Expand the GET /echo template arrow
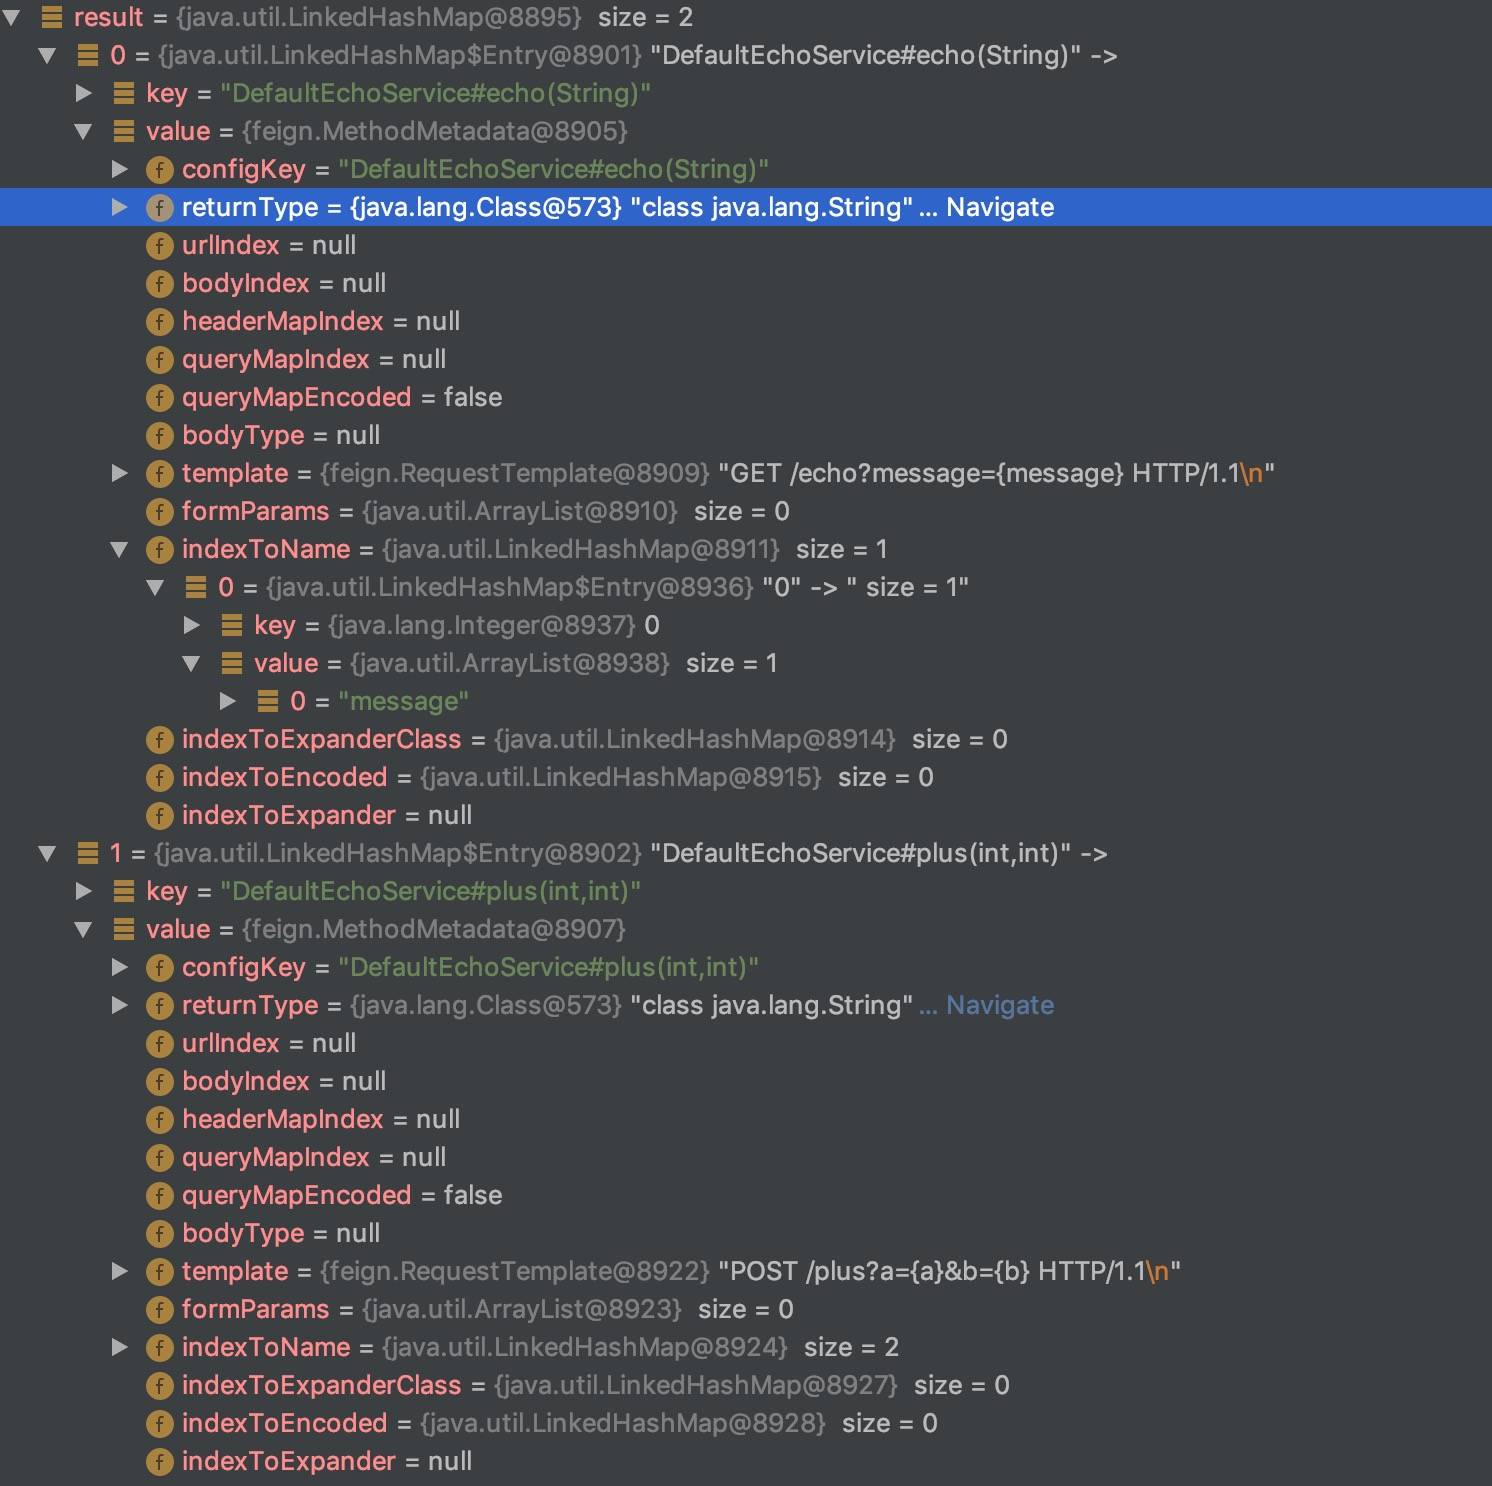This screenshot has width=1492, height=1486. [x=120, y=473]
